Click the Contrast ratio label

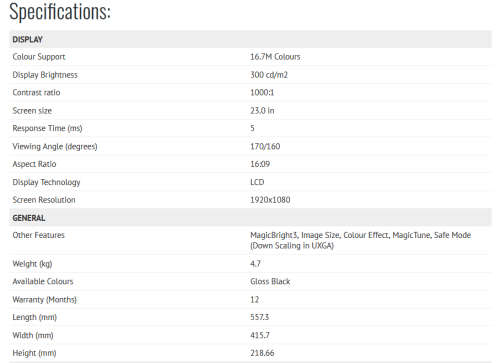(36, 93)
